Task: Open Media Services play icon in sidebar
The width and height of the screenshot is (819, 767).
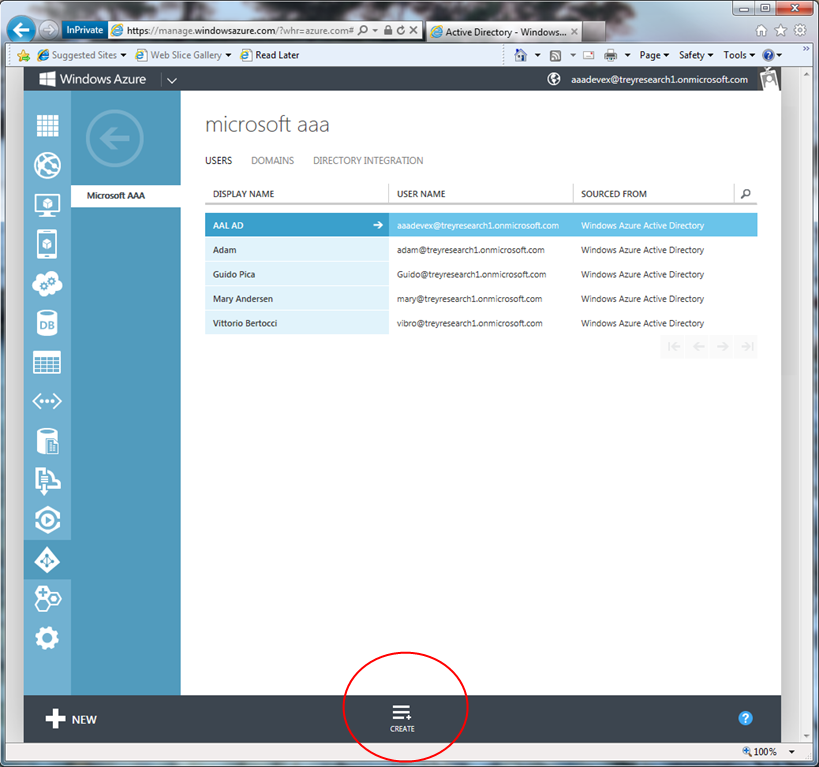Action: (x=48, y=520)
